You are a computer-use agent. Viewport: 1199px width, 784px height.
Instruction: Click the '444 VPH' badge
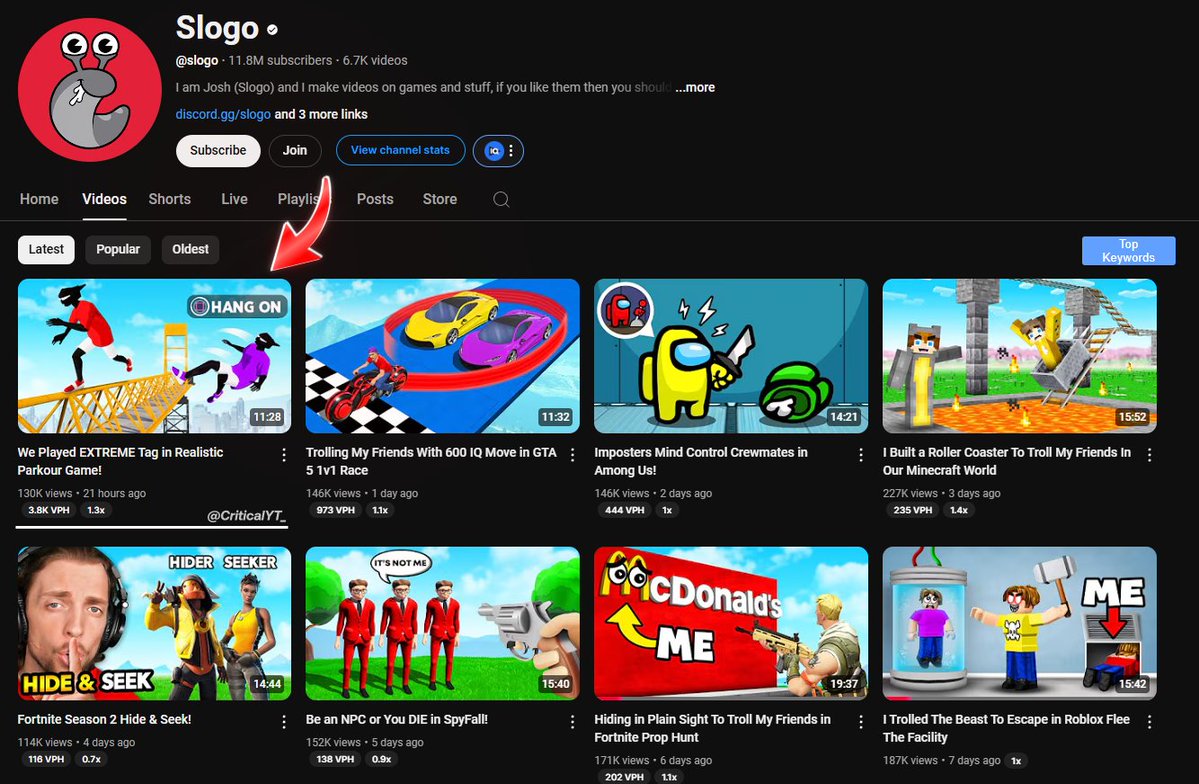[x=625, y=510]
